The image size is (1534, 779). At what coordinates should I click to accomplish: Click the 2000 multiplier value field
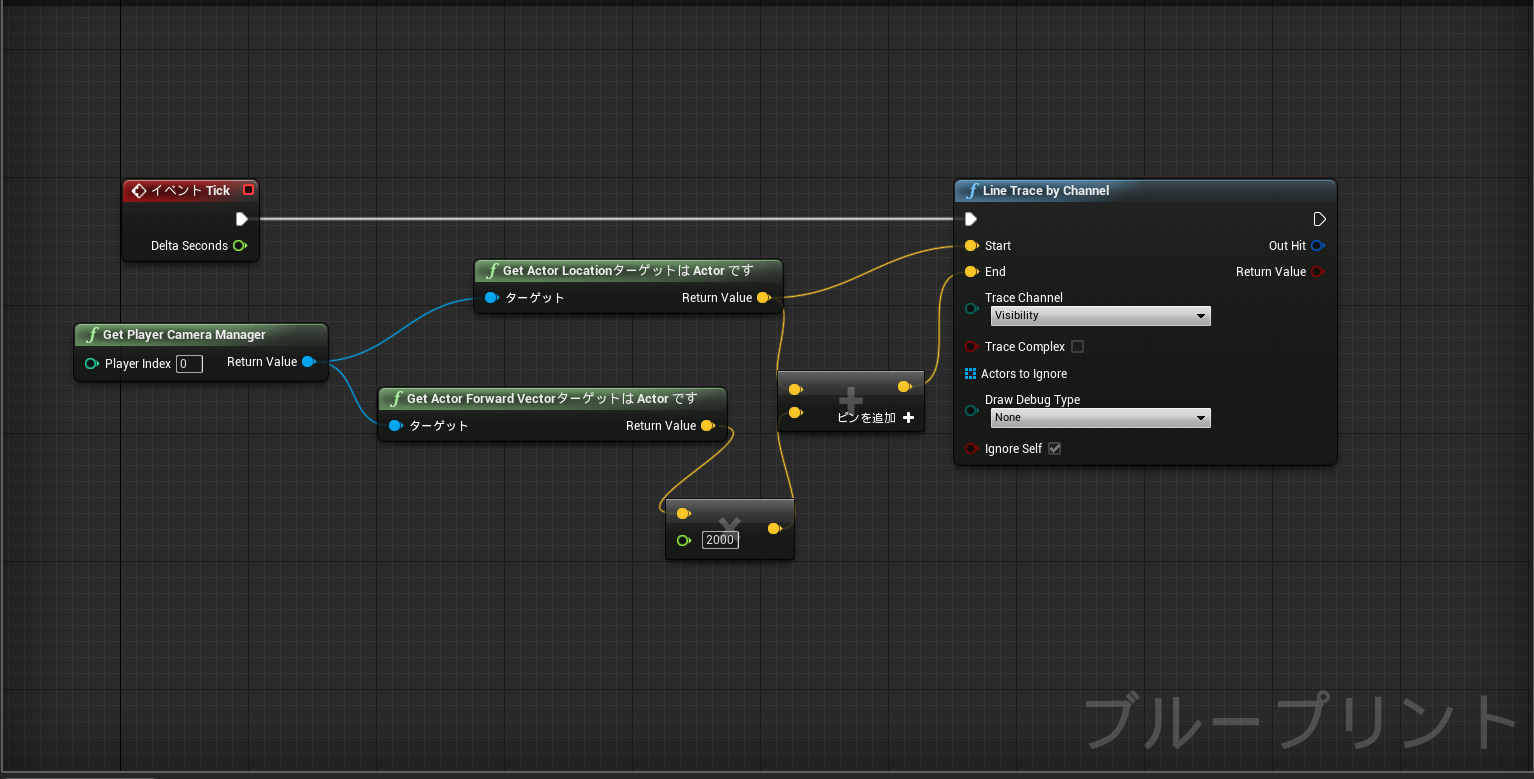(720, 540)
